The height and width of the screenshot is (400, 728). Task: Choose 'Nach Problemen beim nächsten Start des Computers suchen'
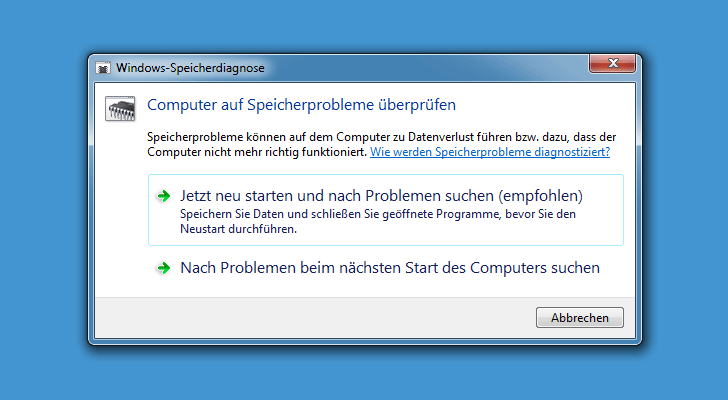pyautogui.click(x=386, y=268)
